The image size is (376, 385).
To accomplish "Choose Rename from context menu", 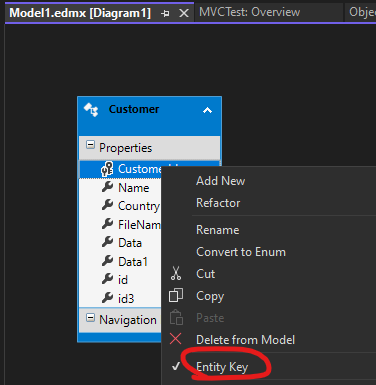I will [218, 230].
